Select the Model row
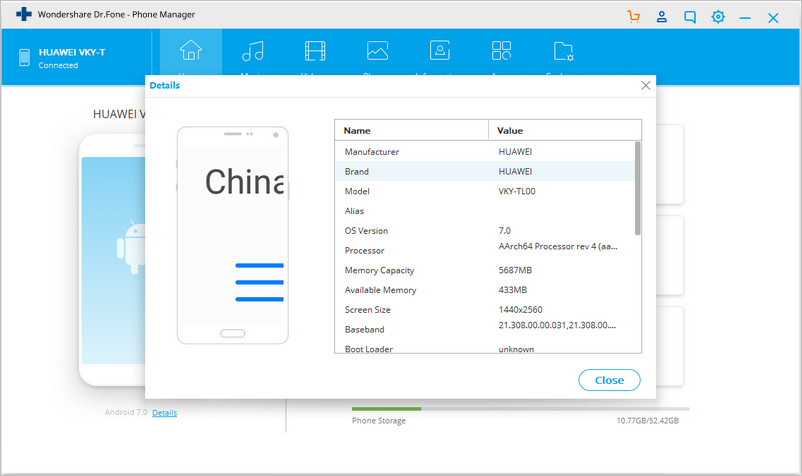Viewport: 802px width, 476px height. click(x=485, y=191)
